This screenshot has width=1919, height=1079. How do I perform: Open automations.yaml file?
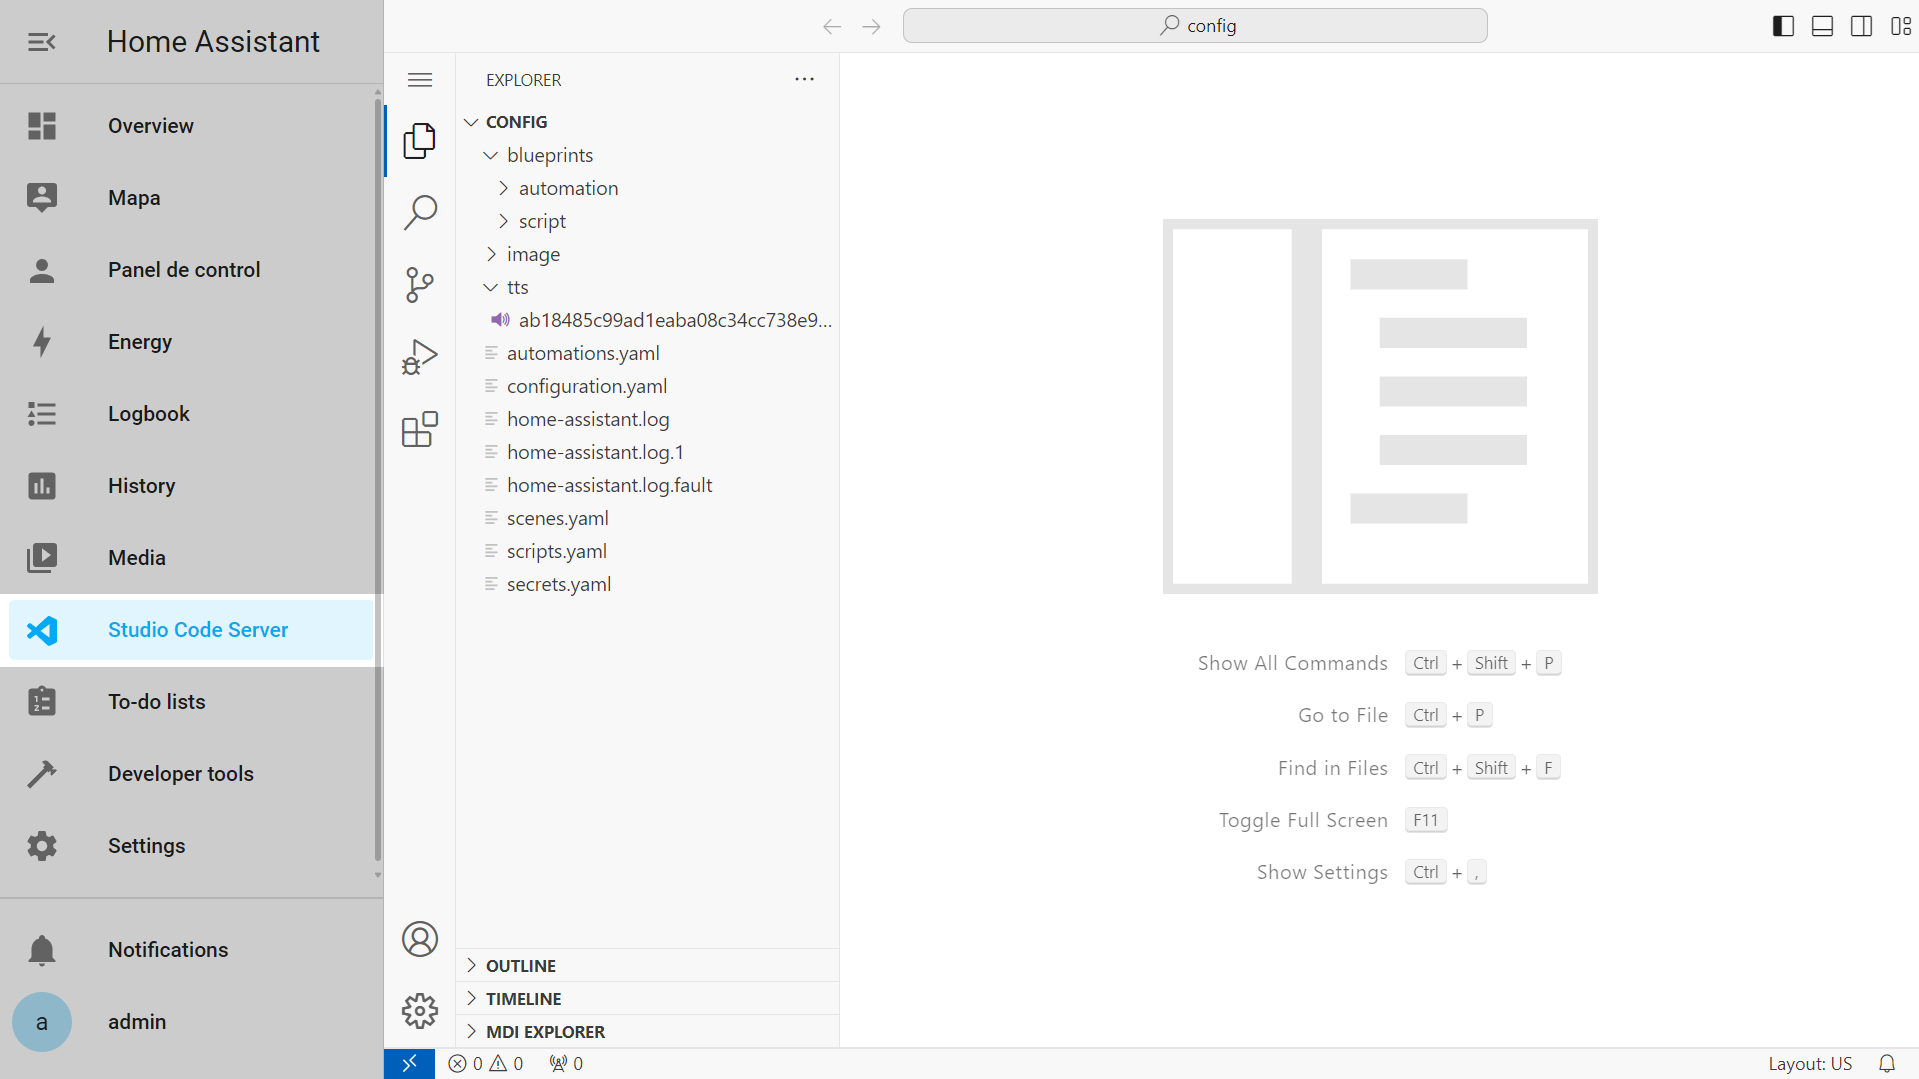pyautogui.click(x=647, y=353)
